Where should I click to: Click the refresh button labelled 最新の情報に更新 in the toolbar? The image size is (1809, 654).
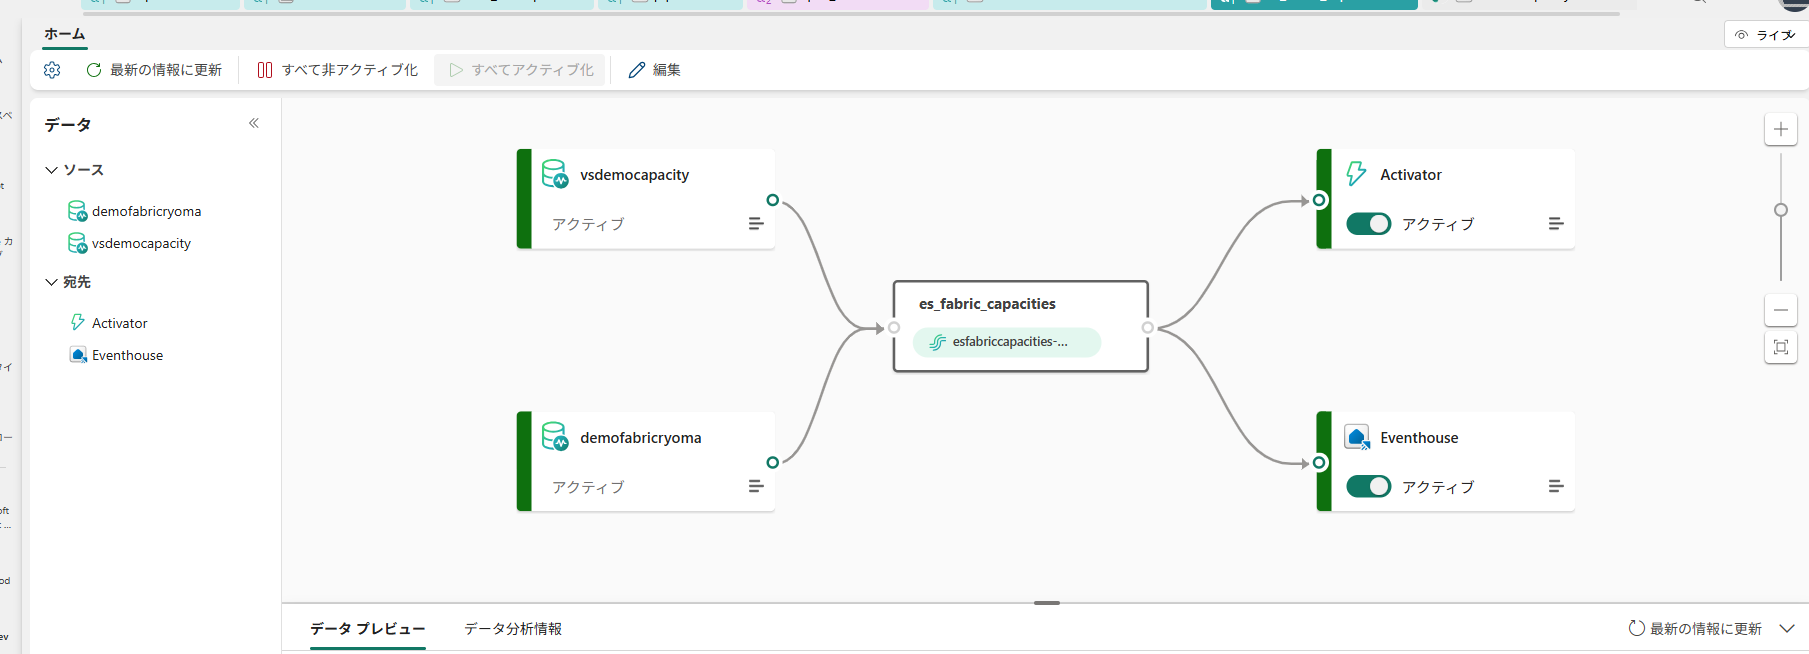154,70
